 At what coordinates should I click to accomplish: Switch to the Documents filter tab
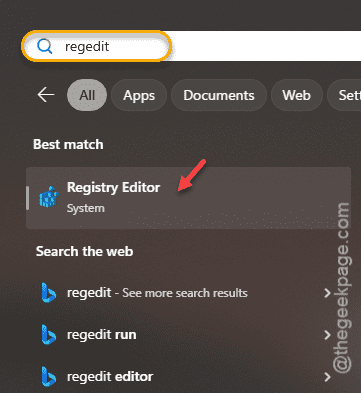219,95
